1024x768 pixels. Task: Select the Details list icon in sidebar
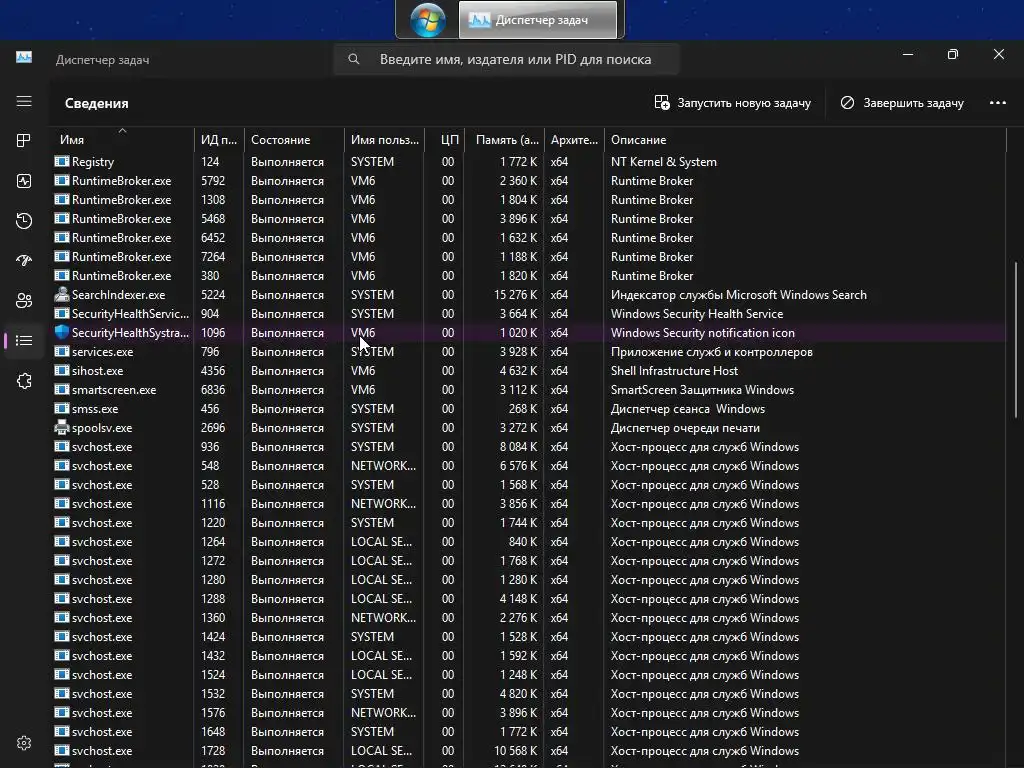coord(24,340)
